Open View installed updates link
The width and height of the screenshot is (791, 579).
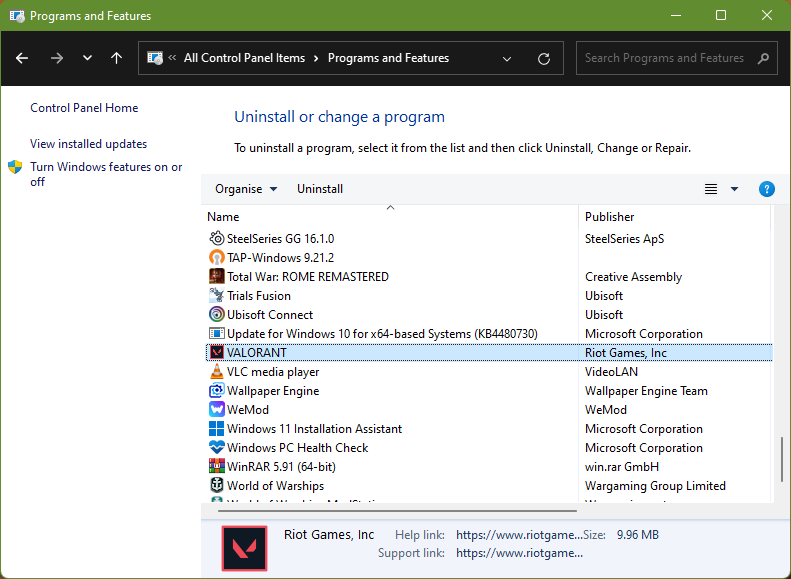[88, 144]
